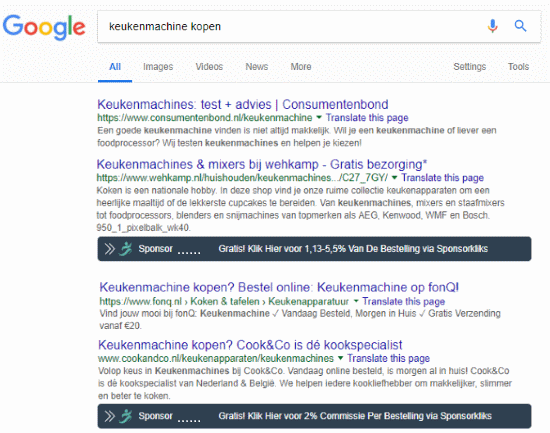Click Sponsor label in Cook&Co bar
This screenshot has width=550, height=433.
(x=155, y=416)
